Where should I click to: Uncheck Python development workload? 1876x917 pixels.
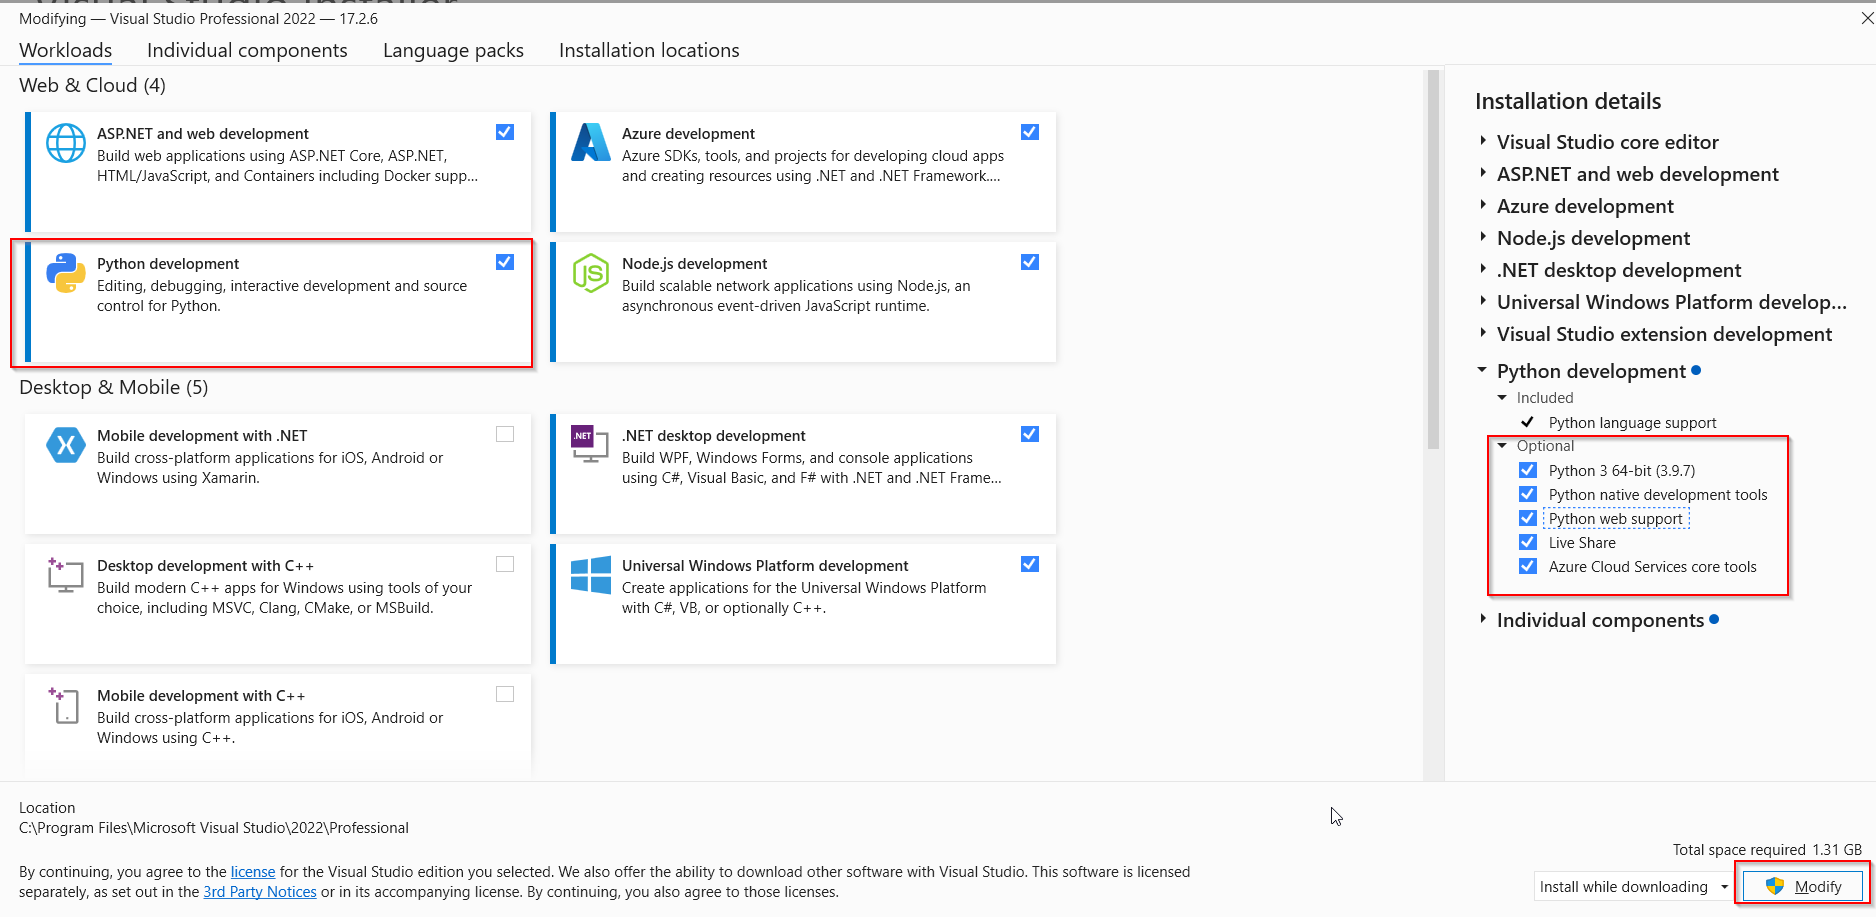point(505,262)
